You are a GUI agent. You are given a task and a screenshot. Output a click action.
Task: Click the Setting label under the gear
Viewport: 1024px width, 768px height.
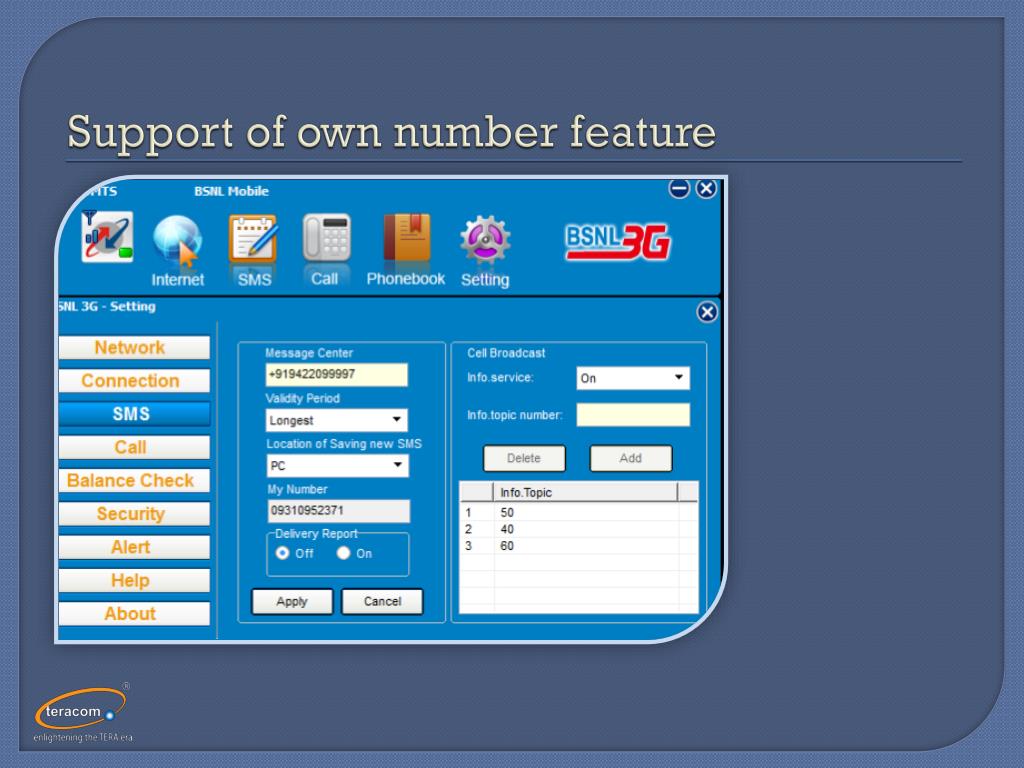pos(485,280)
